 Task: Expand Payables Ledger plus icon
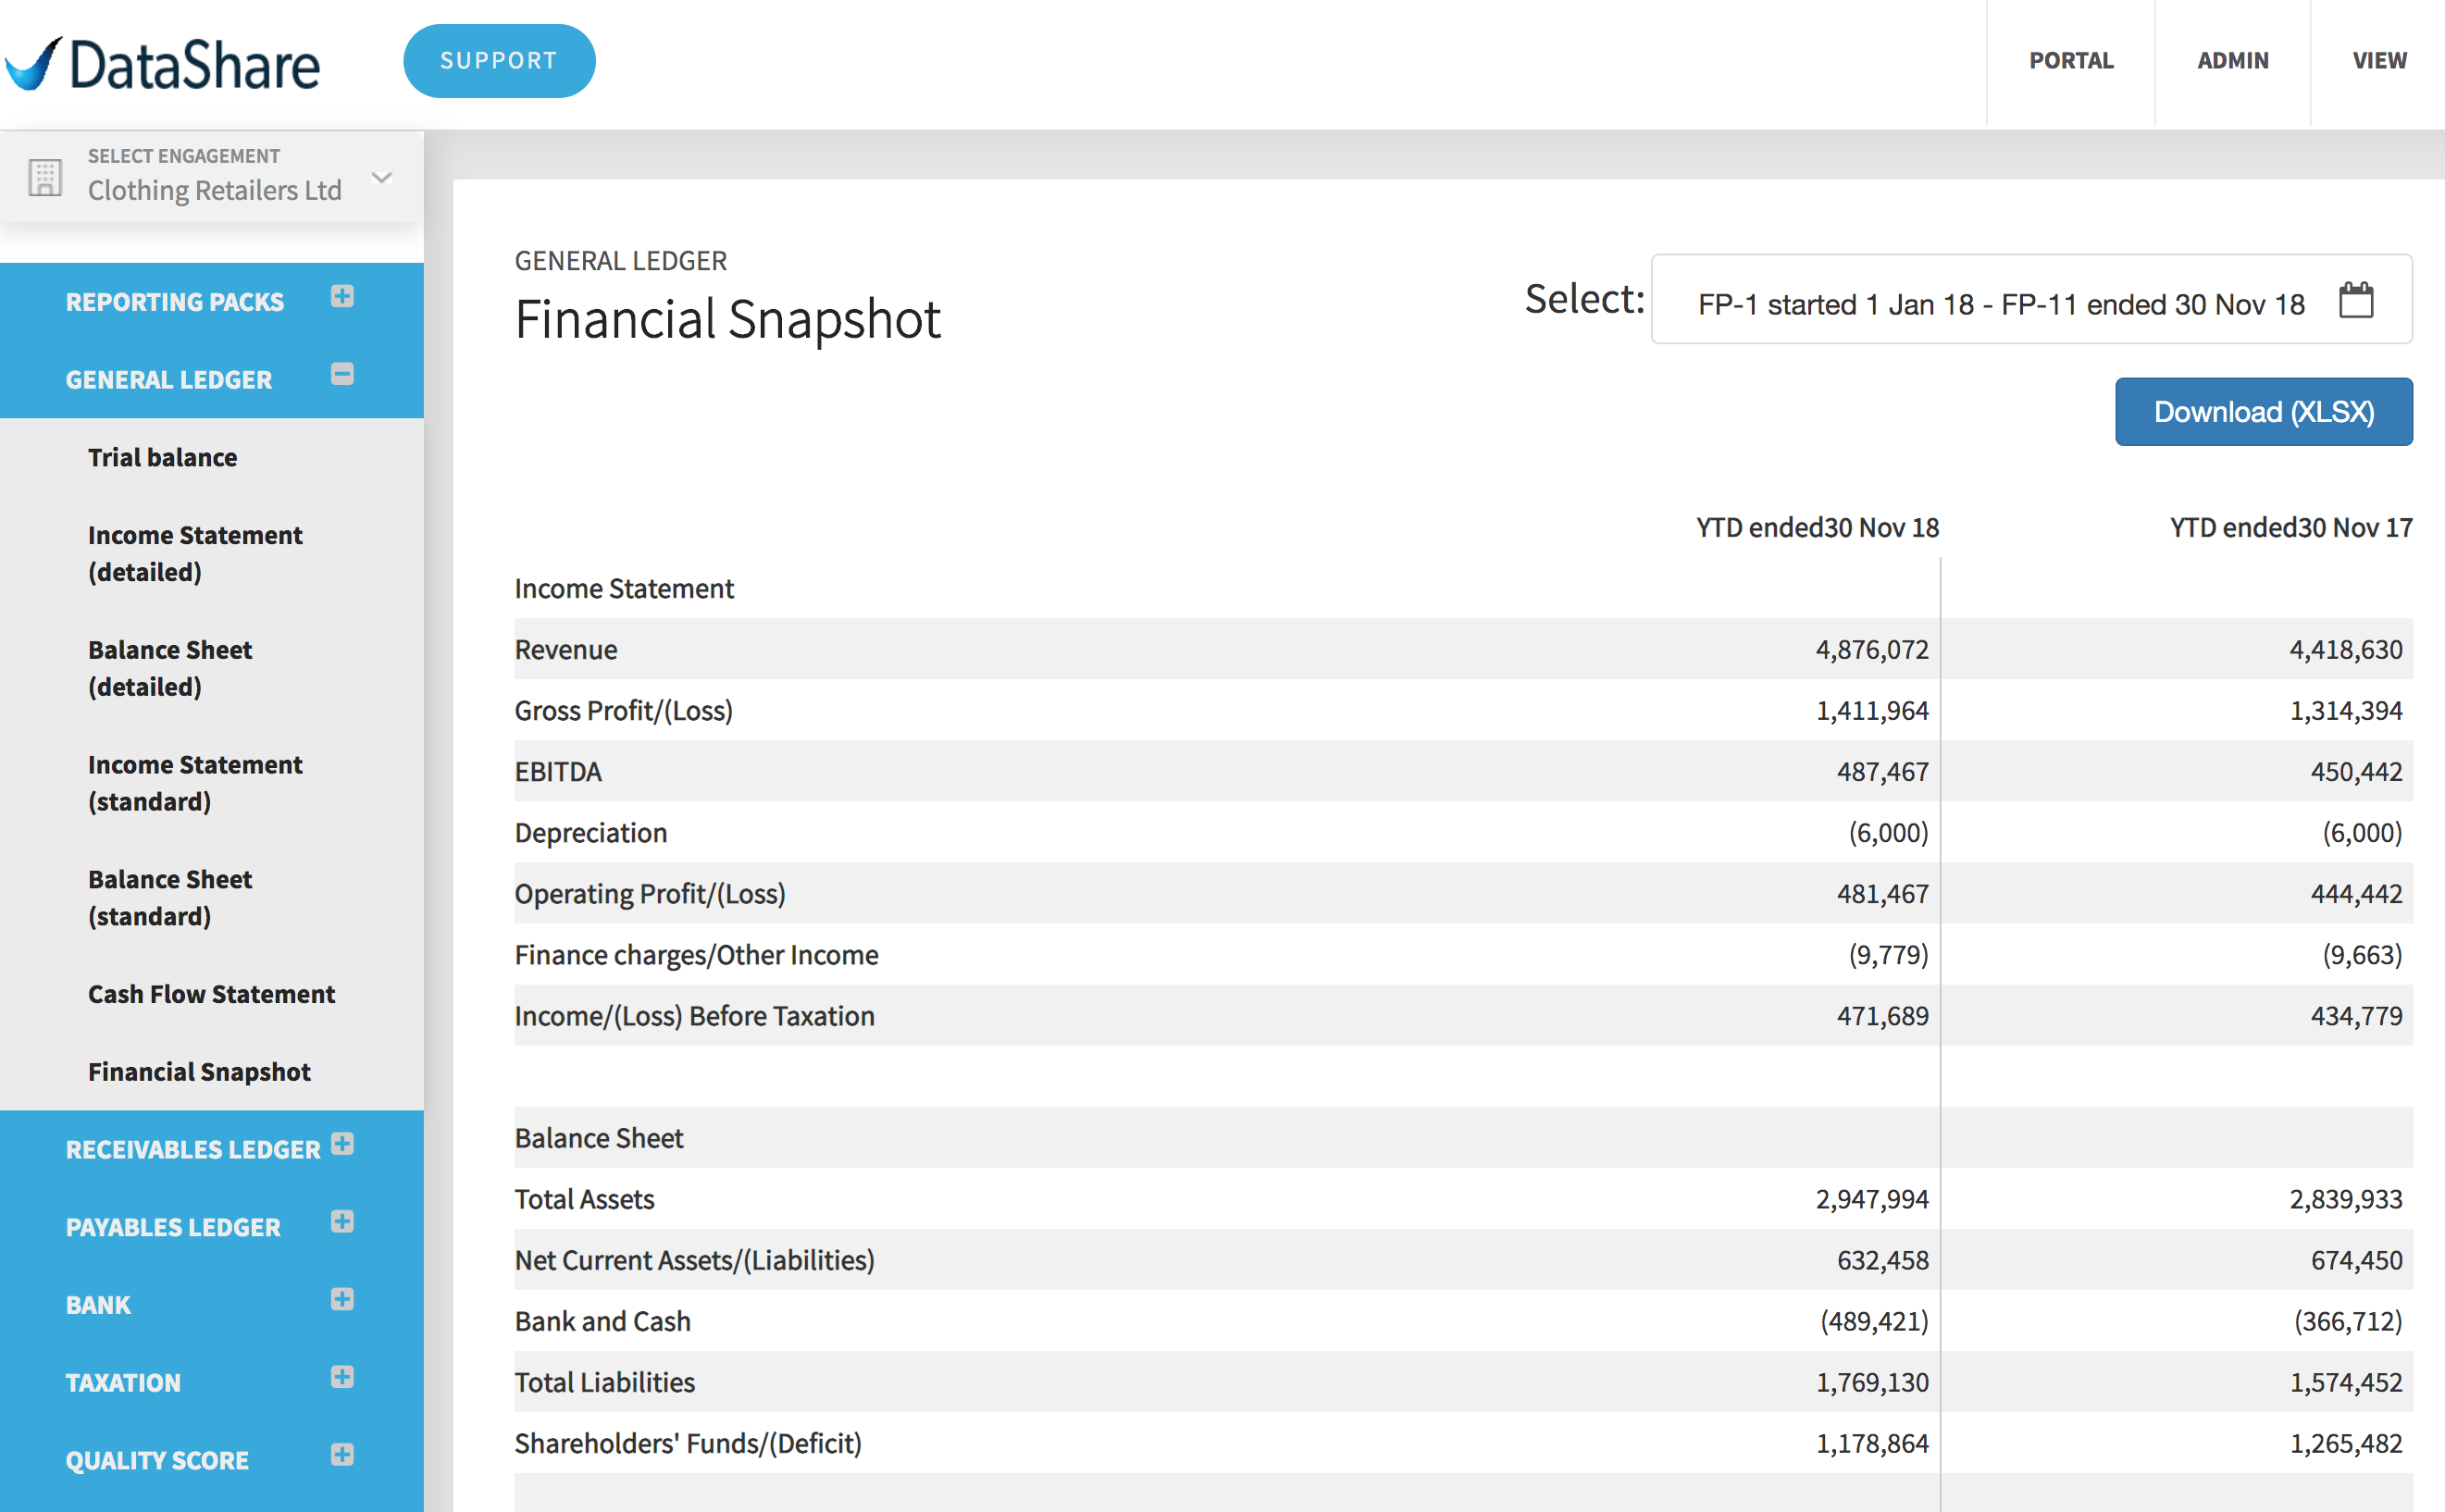click(342, 1222)
